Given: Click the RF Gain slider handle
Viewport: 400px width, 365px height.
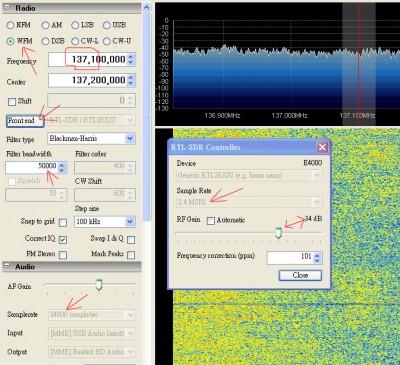Looking at the screenshot, I should pyautogui.click(x=279, y=233).
